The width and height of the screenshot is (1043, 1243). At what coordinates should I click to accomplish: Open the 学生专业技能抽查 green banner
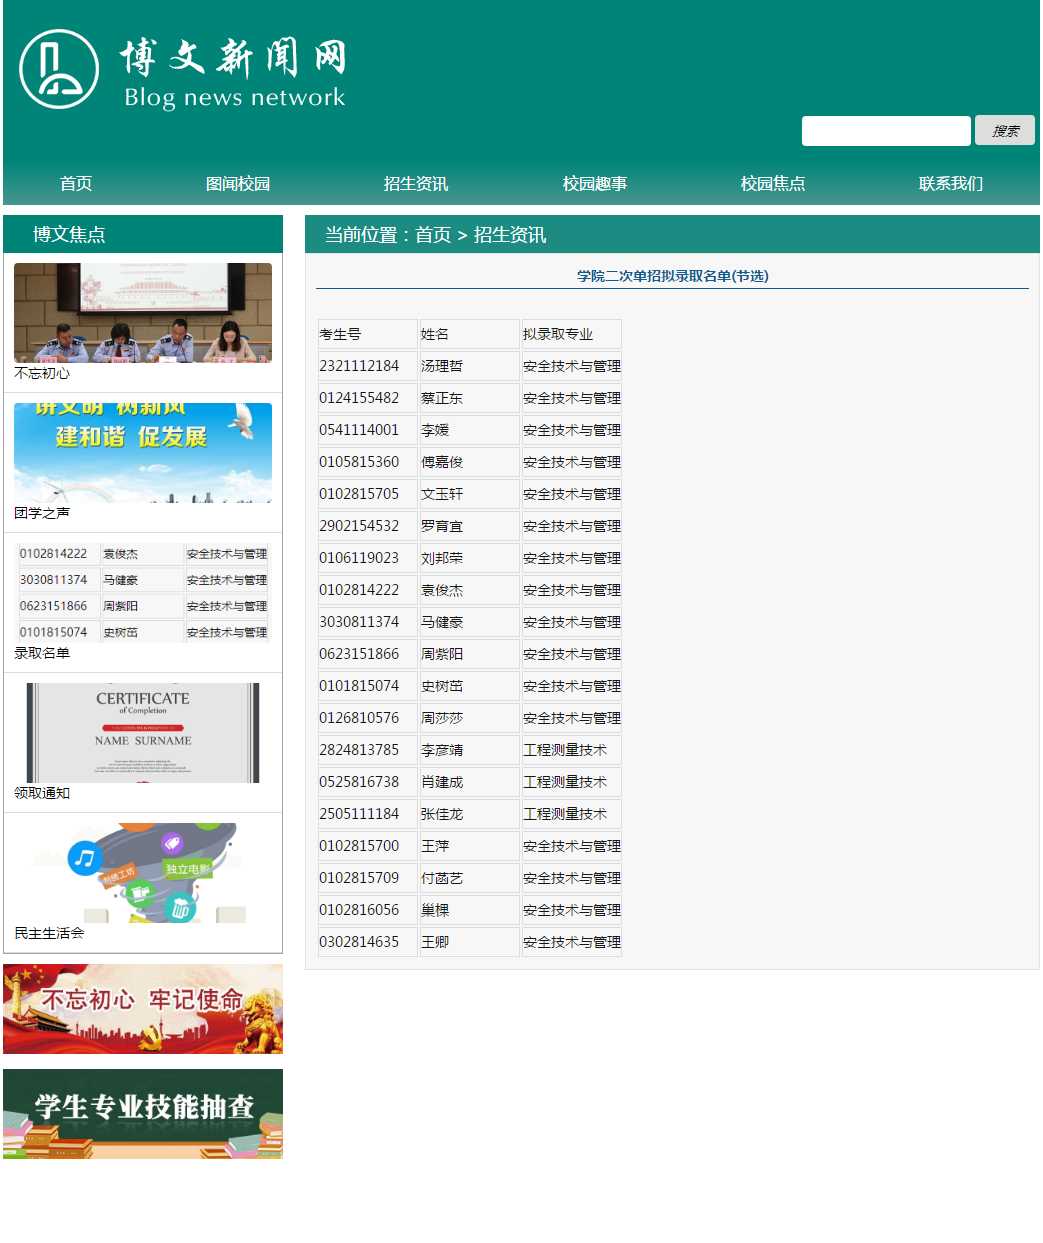point(143,1113)
